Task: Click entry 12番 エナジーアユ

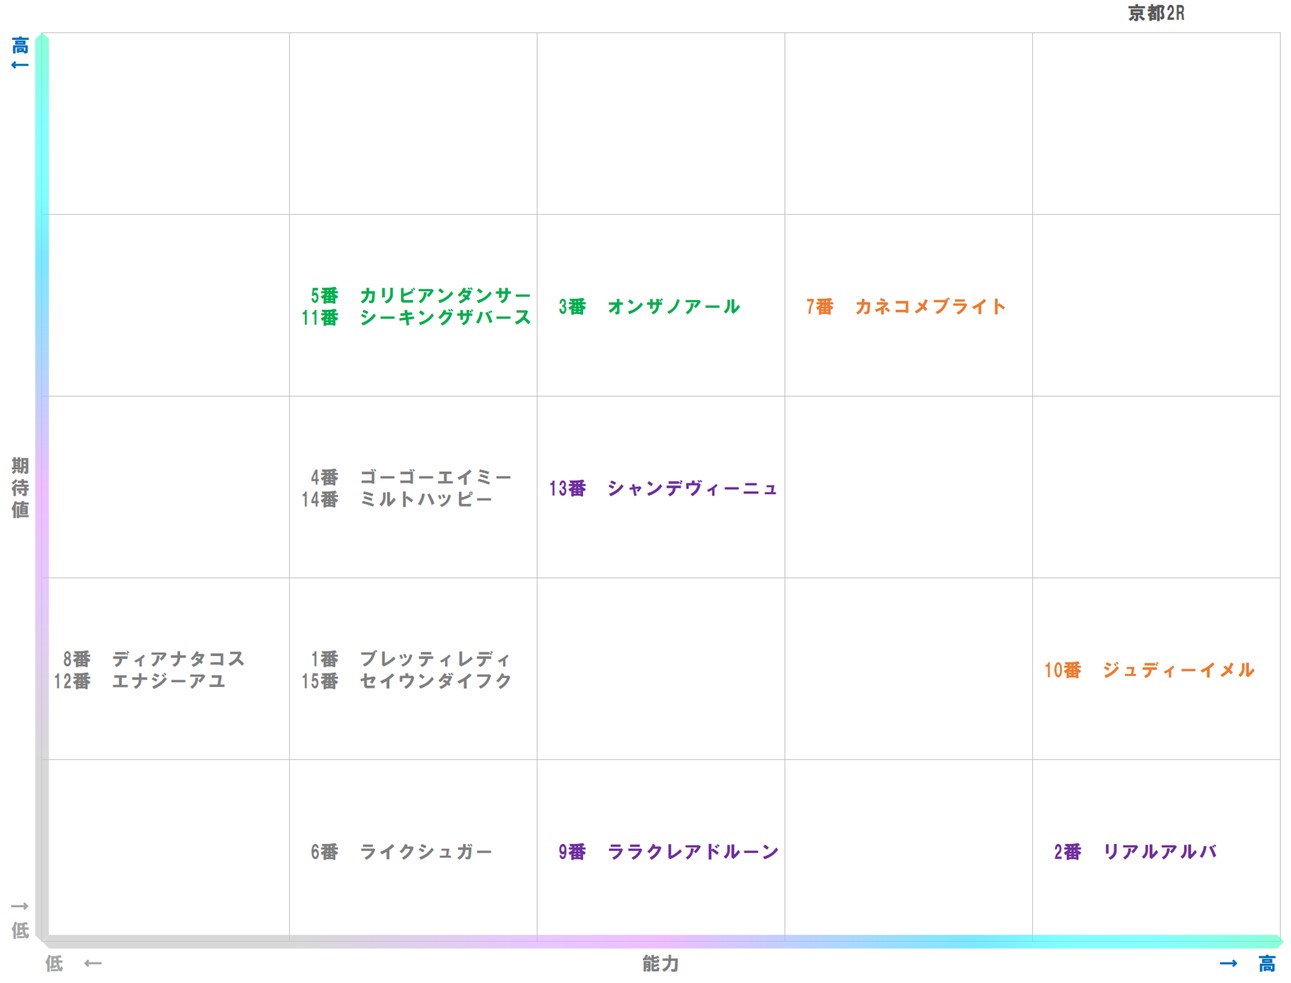Action: [x=145, y=682]
